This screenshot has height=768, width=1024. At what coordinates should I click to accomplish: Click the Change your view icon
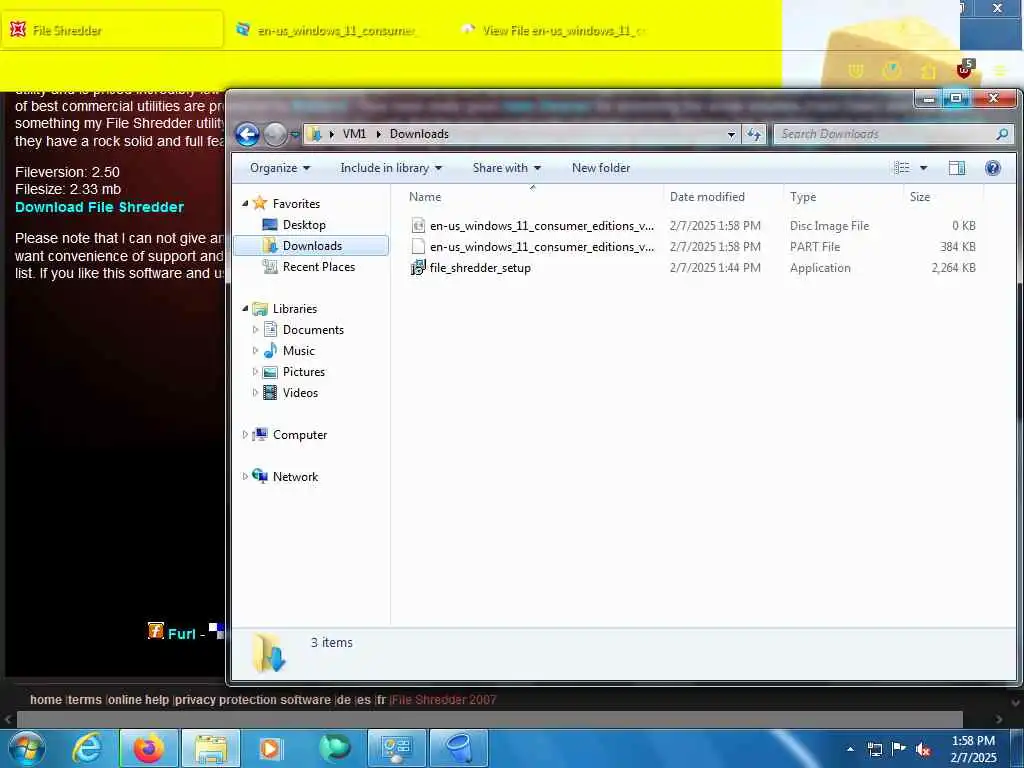pyautogui.click(x=902, y=168)
